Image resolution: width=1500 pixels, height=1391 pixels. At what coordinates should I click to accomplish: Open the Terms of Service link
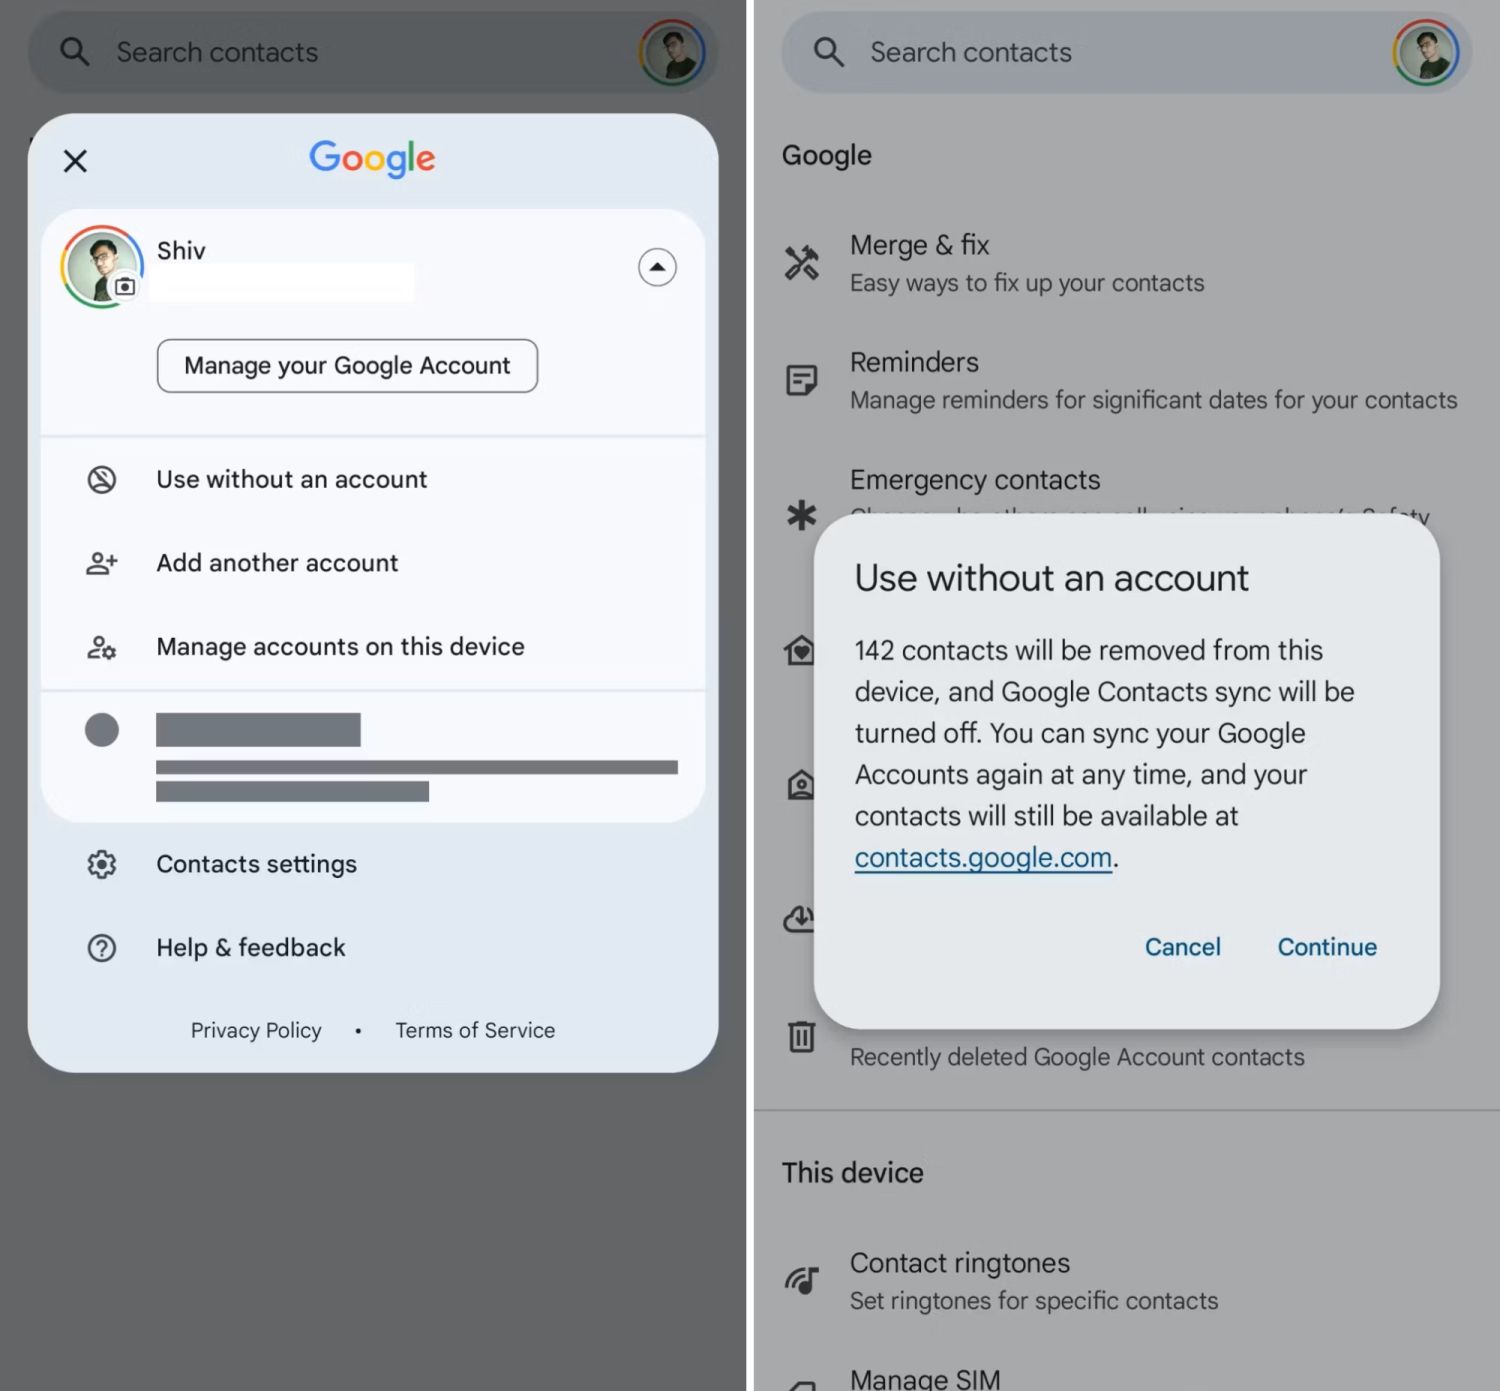475,1030
